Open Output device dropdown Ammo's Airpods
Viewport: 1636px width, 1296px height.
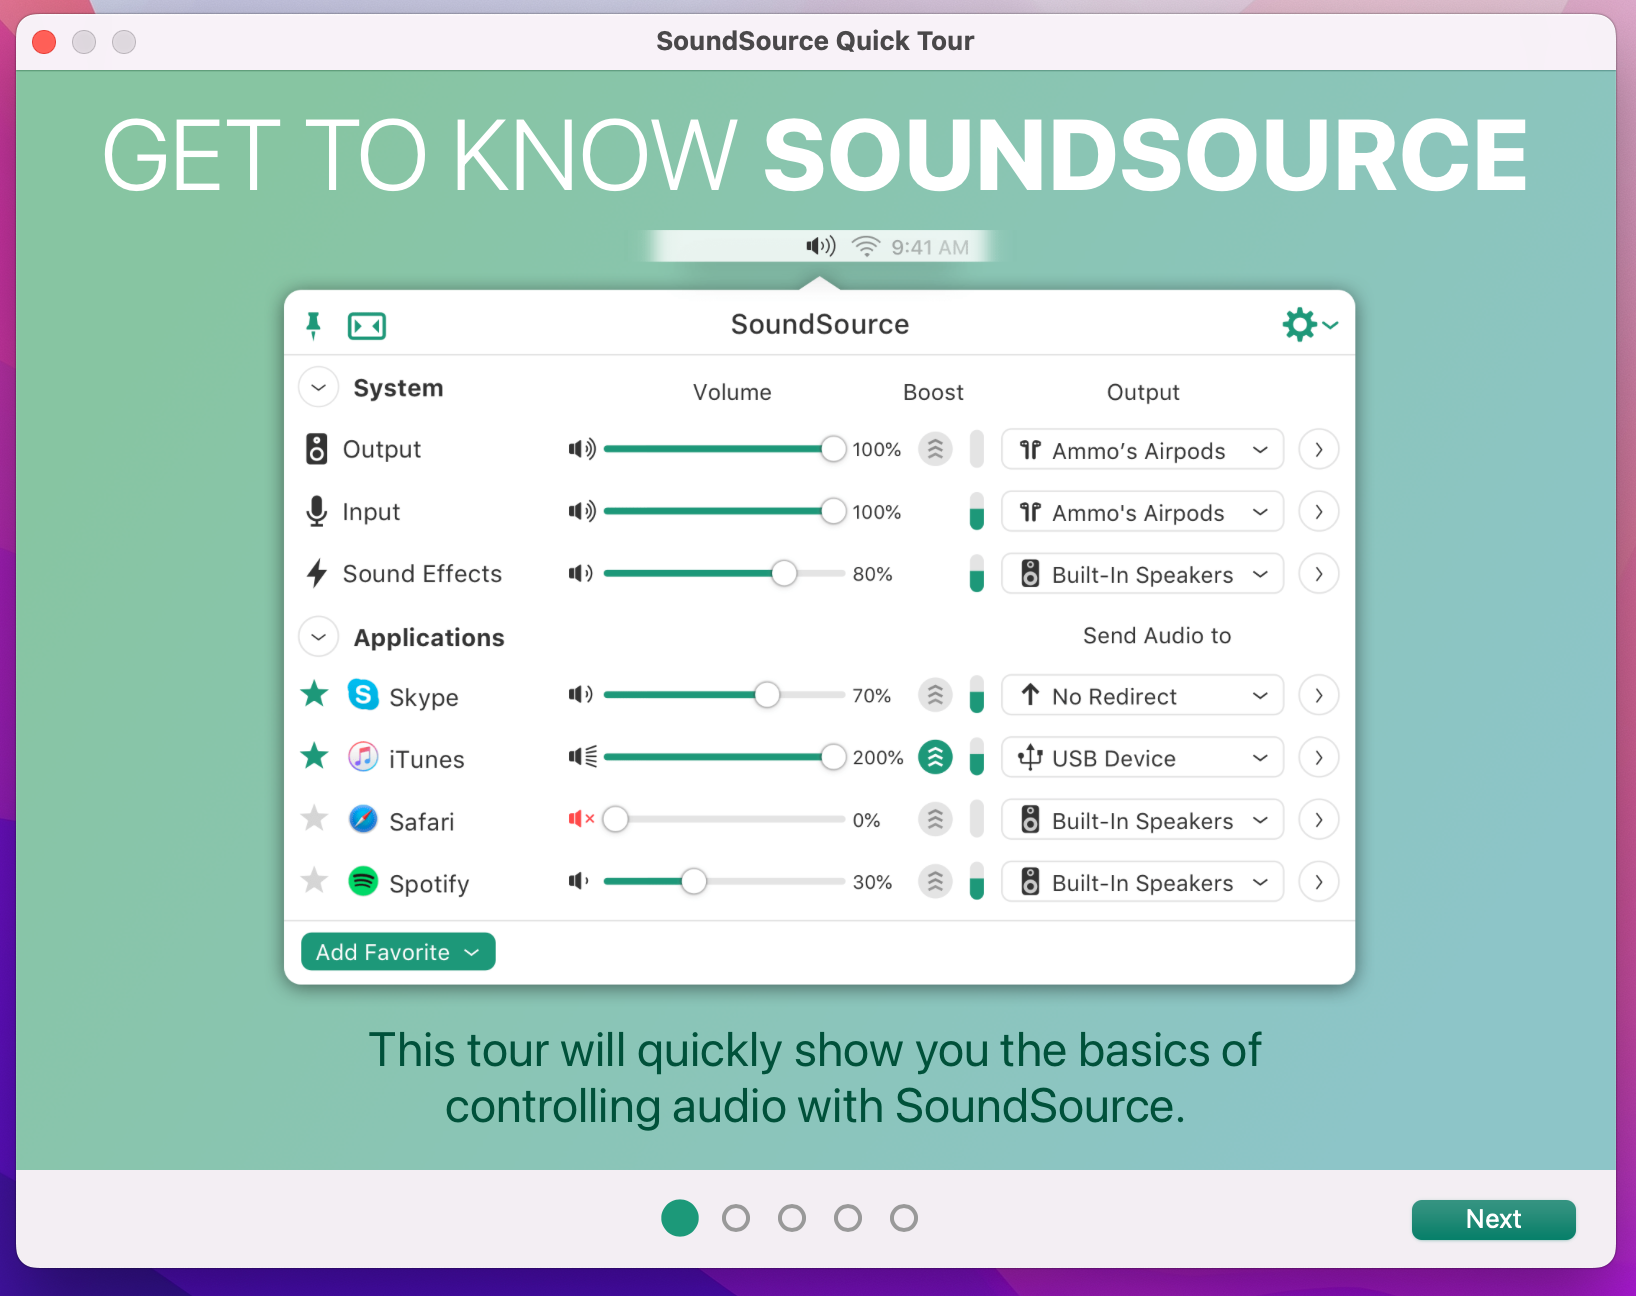pyautogui.click(x=1142, y=449)
